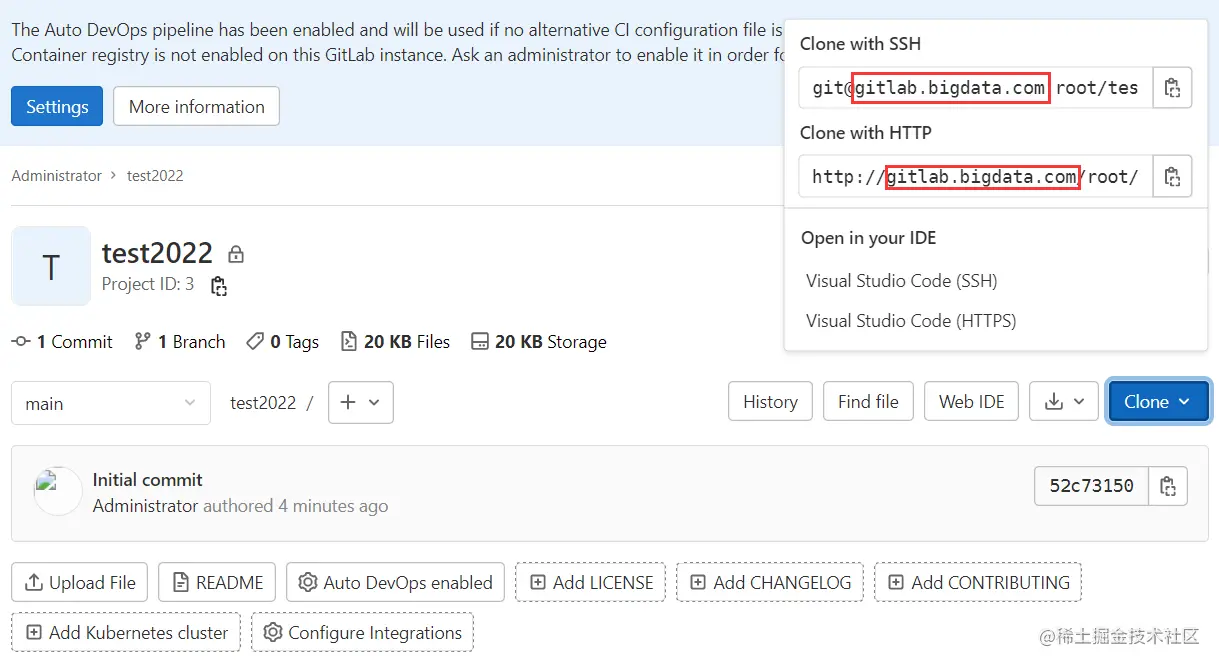Select the HTTP clone URL field
1219x666 pixels.
[x=976, y=177]
